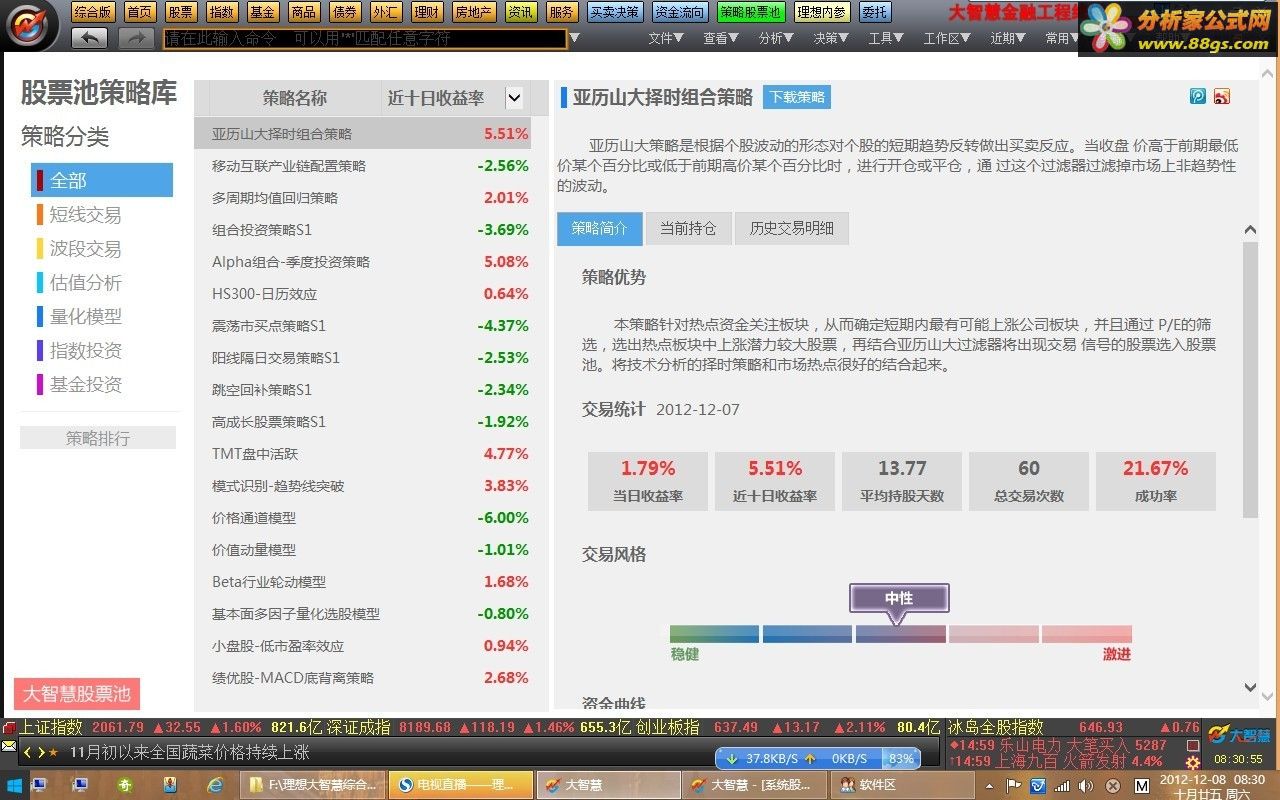Click the previous news arrow in ticker
1280x800 pixels.
pyautogui.click(x=28, y=752)
